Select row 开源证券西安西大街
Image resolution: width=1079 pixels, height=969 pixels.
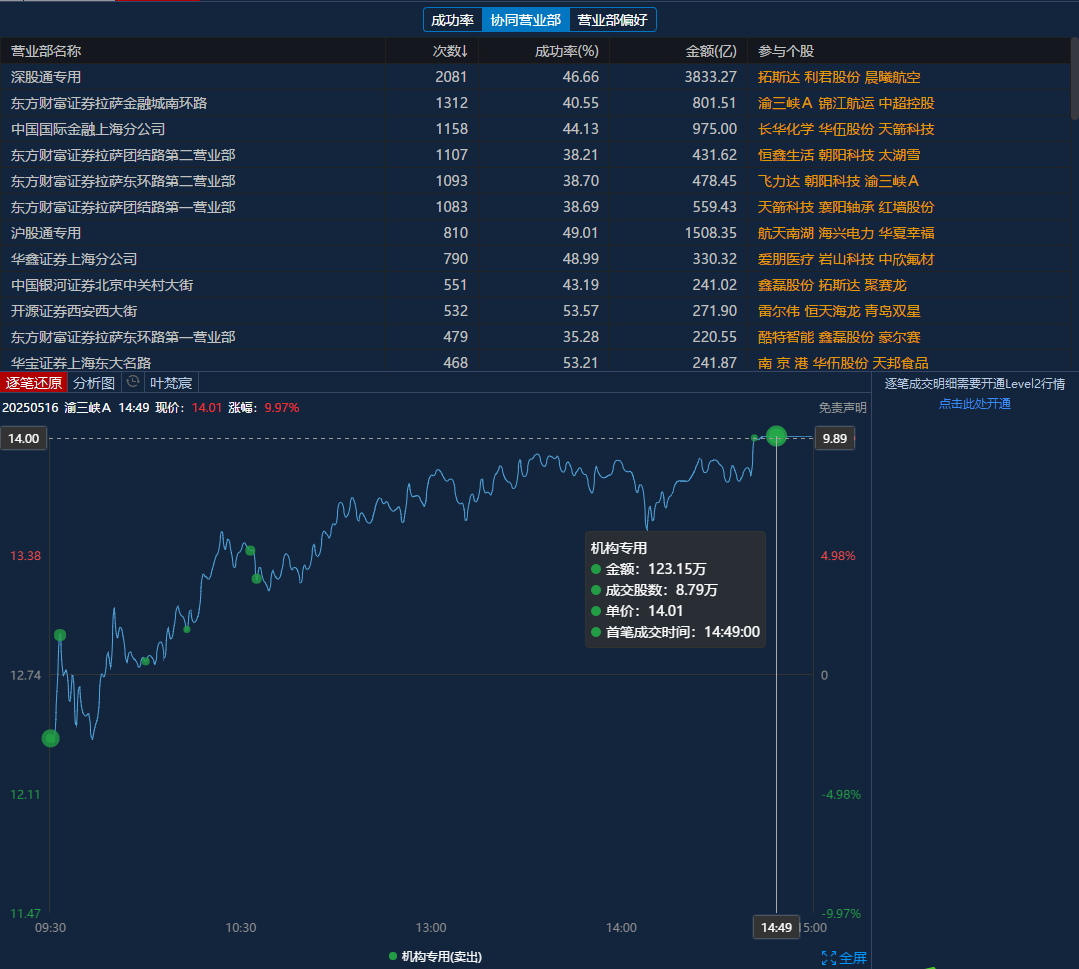click(x=535, y=311)
